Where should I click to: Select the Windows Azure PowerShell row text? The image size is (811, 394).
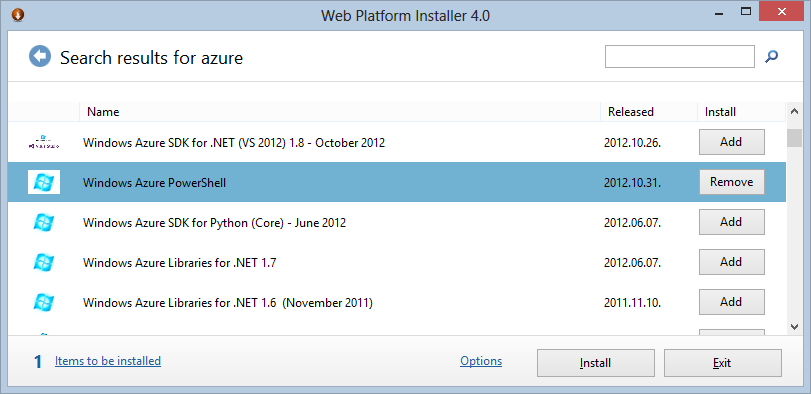[154, 183]
